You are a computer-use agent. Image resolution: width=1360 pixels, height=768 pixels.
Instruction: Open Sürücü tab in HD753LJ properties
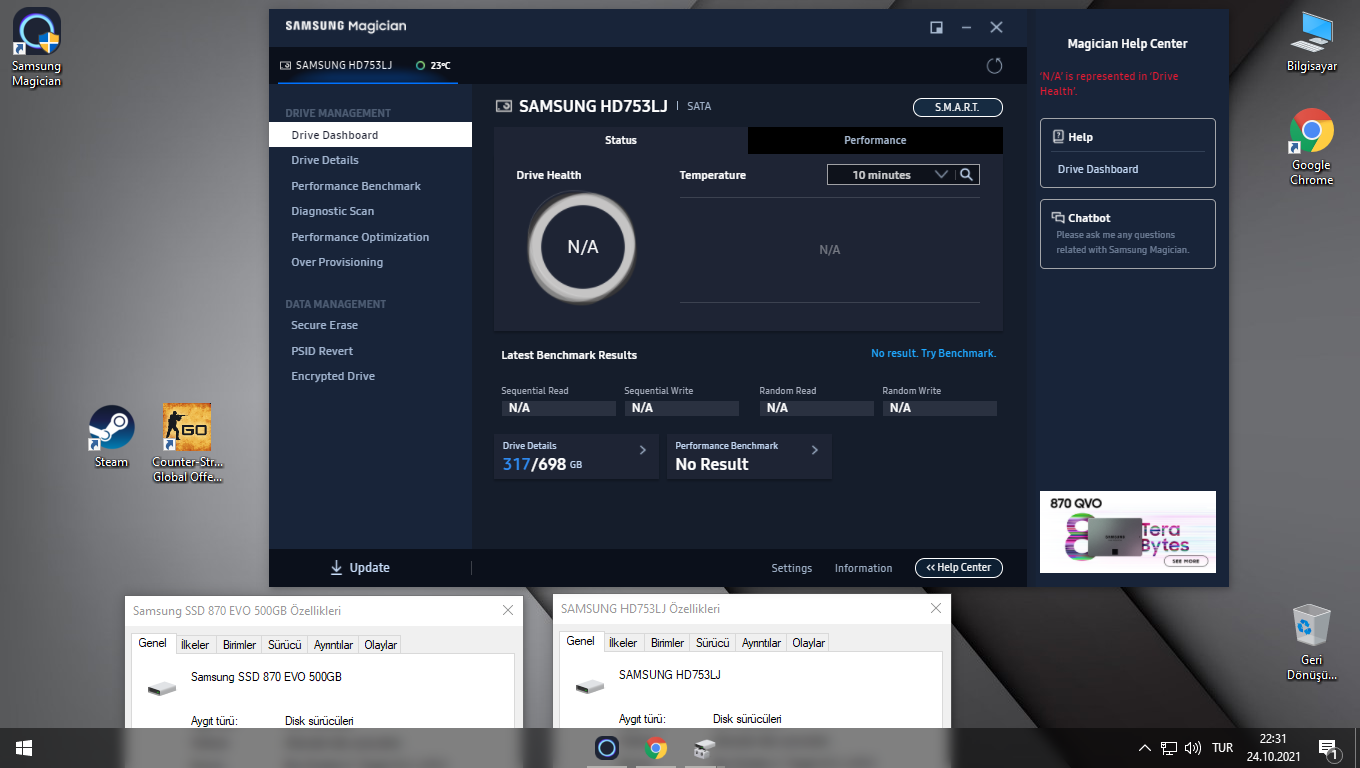[713, 643]
